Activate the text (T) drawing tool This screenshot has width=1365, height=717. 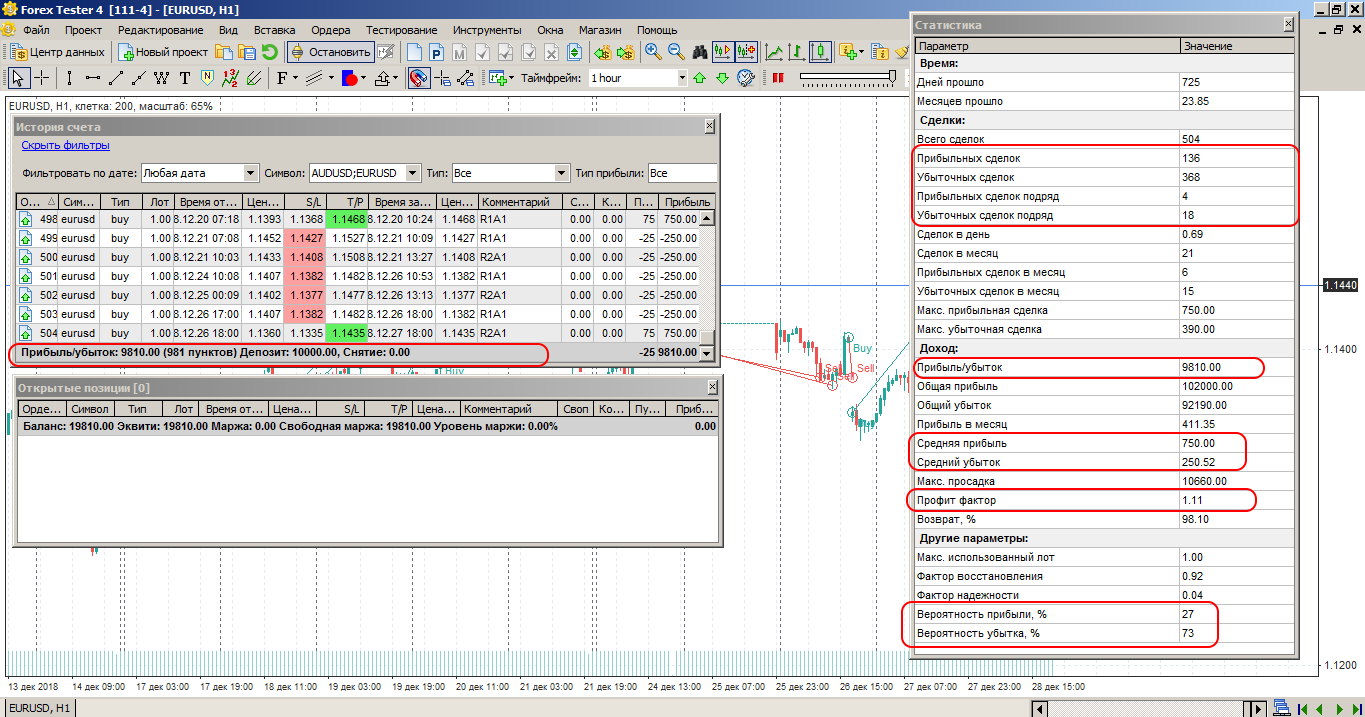coord(184,76)
